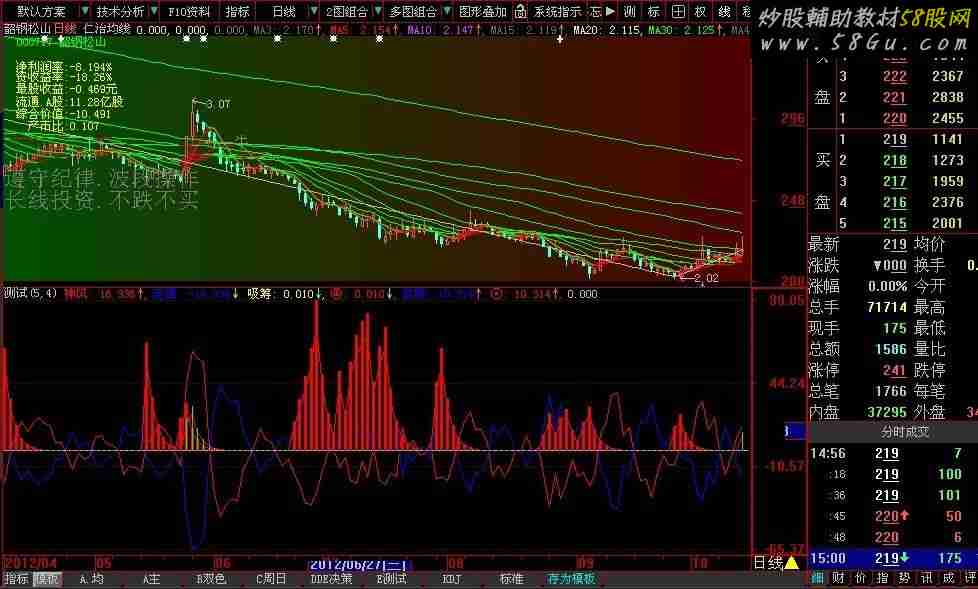Click the 总手 value 71714
The height and width of the screenshot is (589, 978).
pos(886,308)
